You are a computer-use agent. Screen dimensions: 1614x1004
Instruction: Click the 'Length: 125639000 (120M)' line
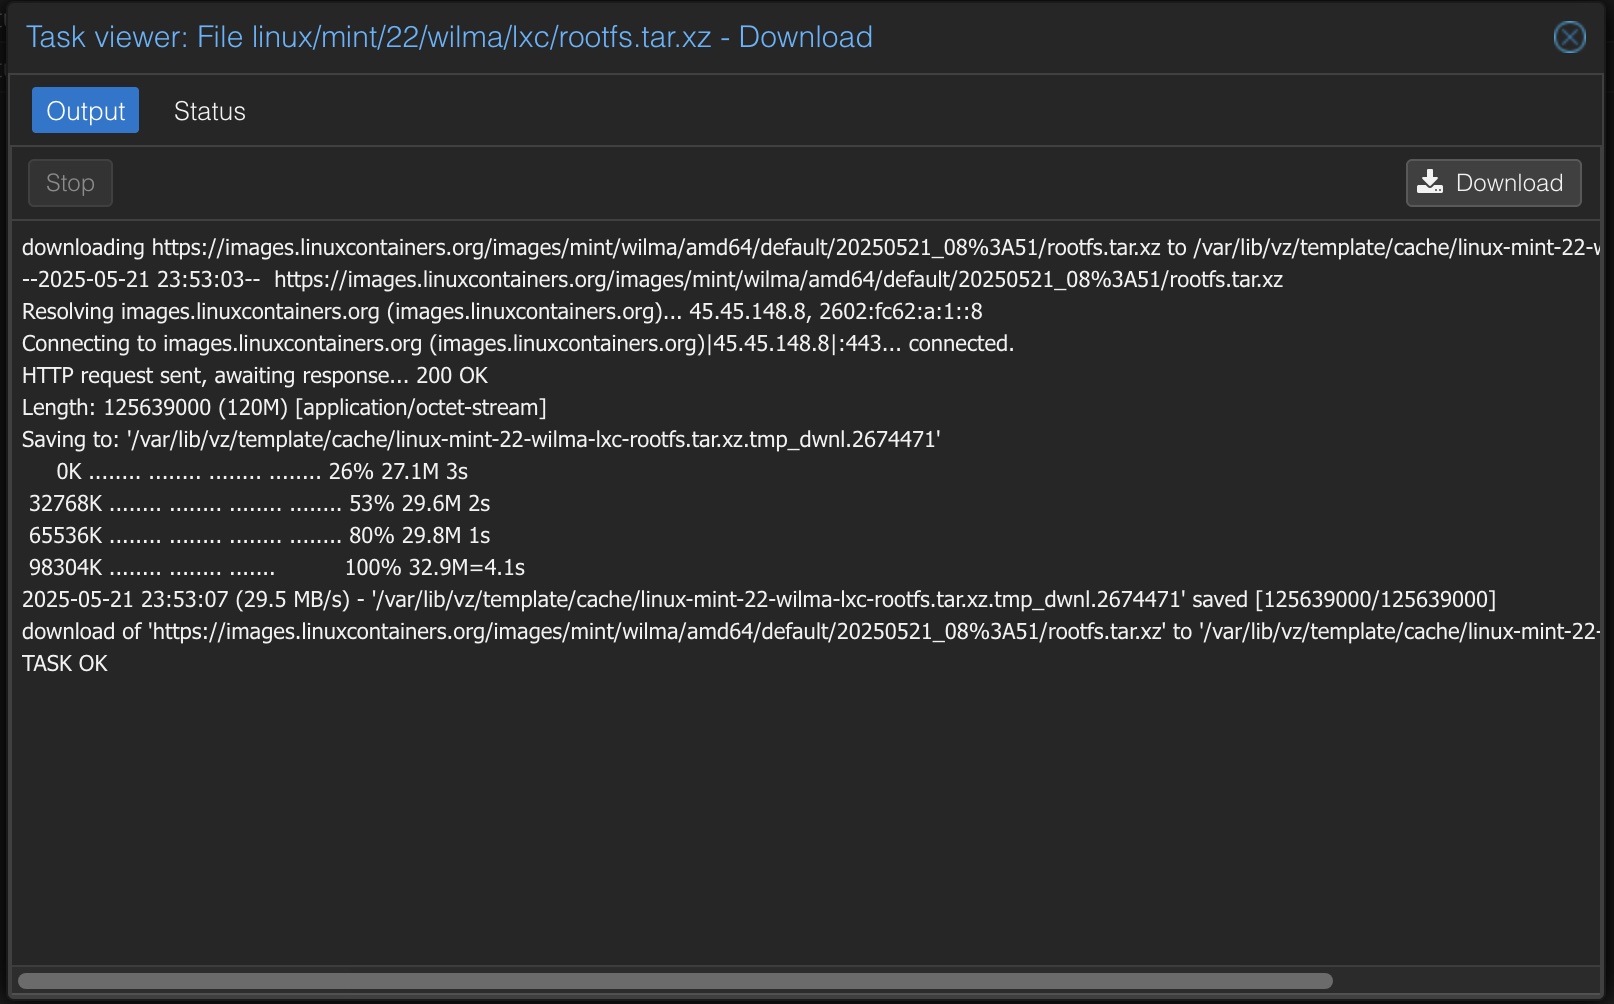284,408
